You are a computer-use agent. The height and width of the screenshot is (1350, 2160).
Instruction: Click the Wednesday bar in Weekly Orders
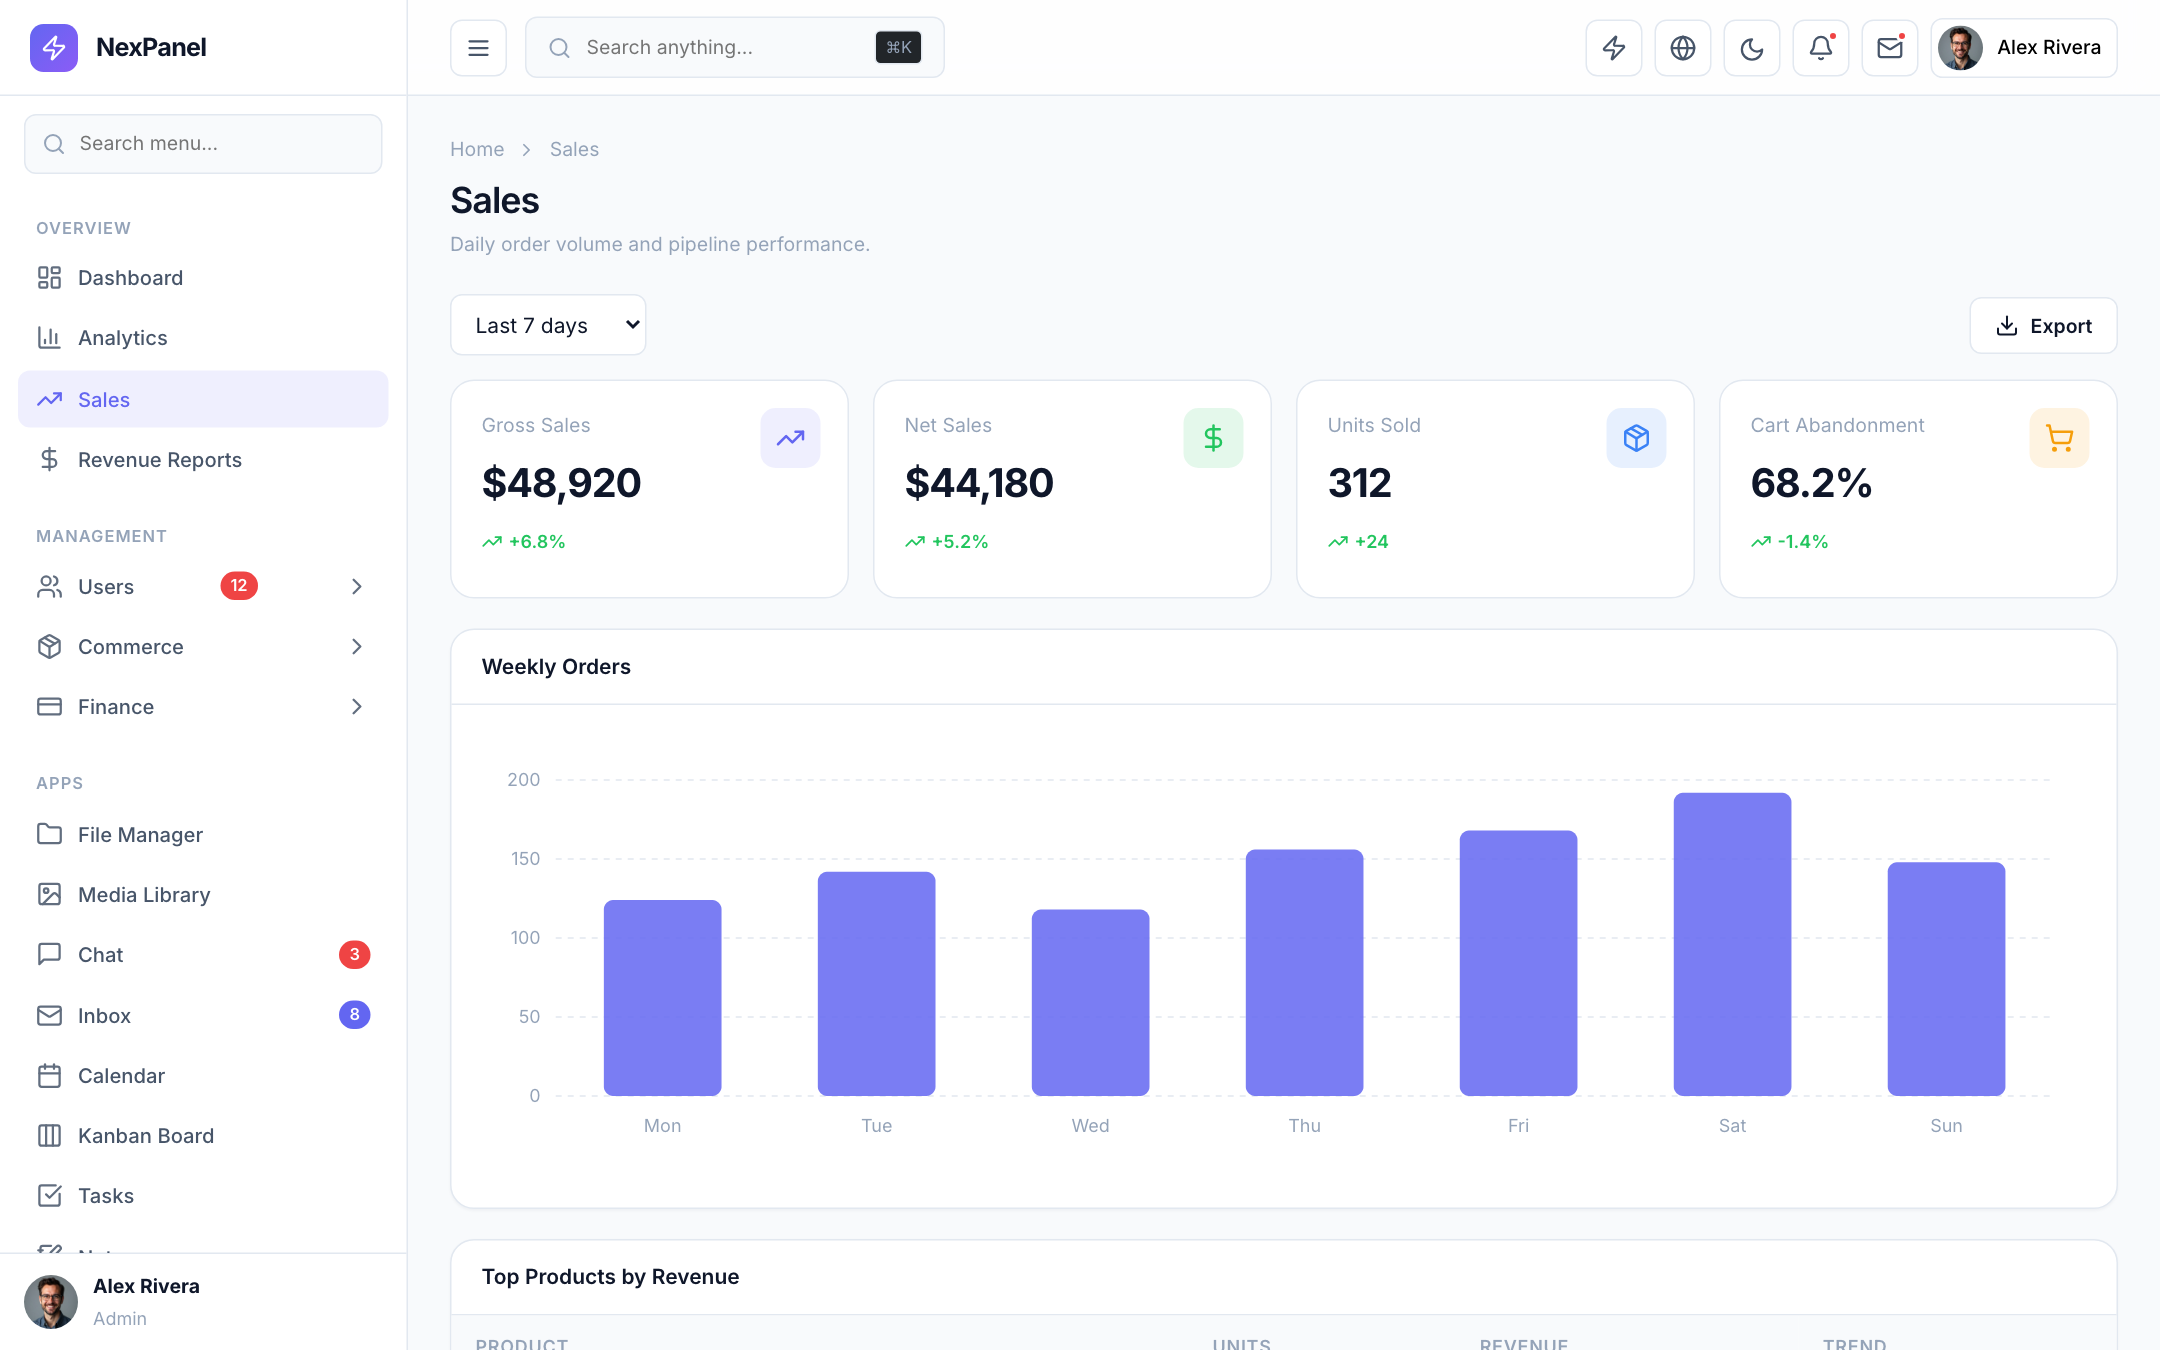pos(1090,1002)
